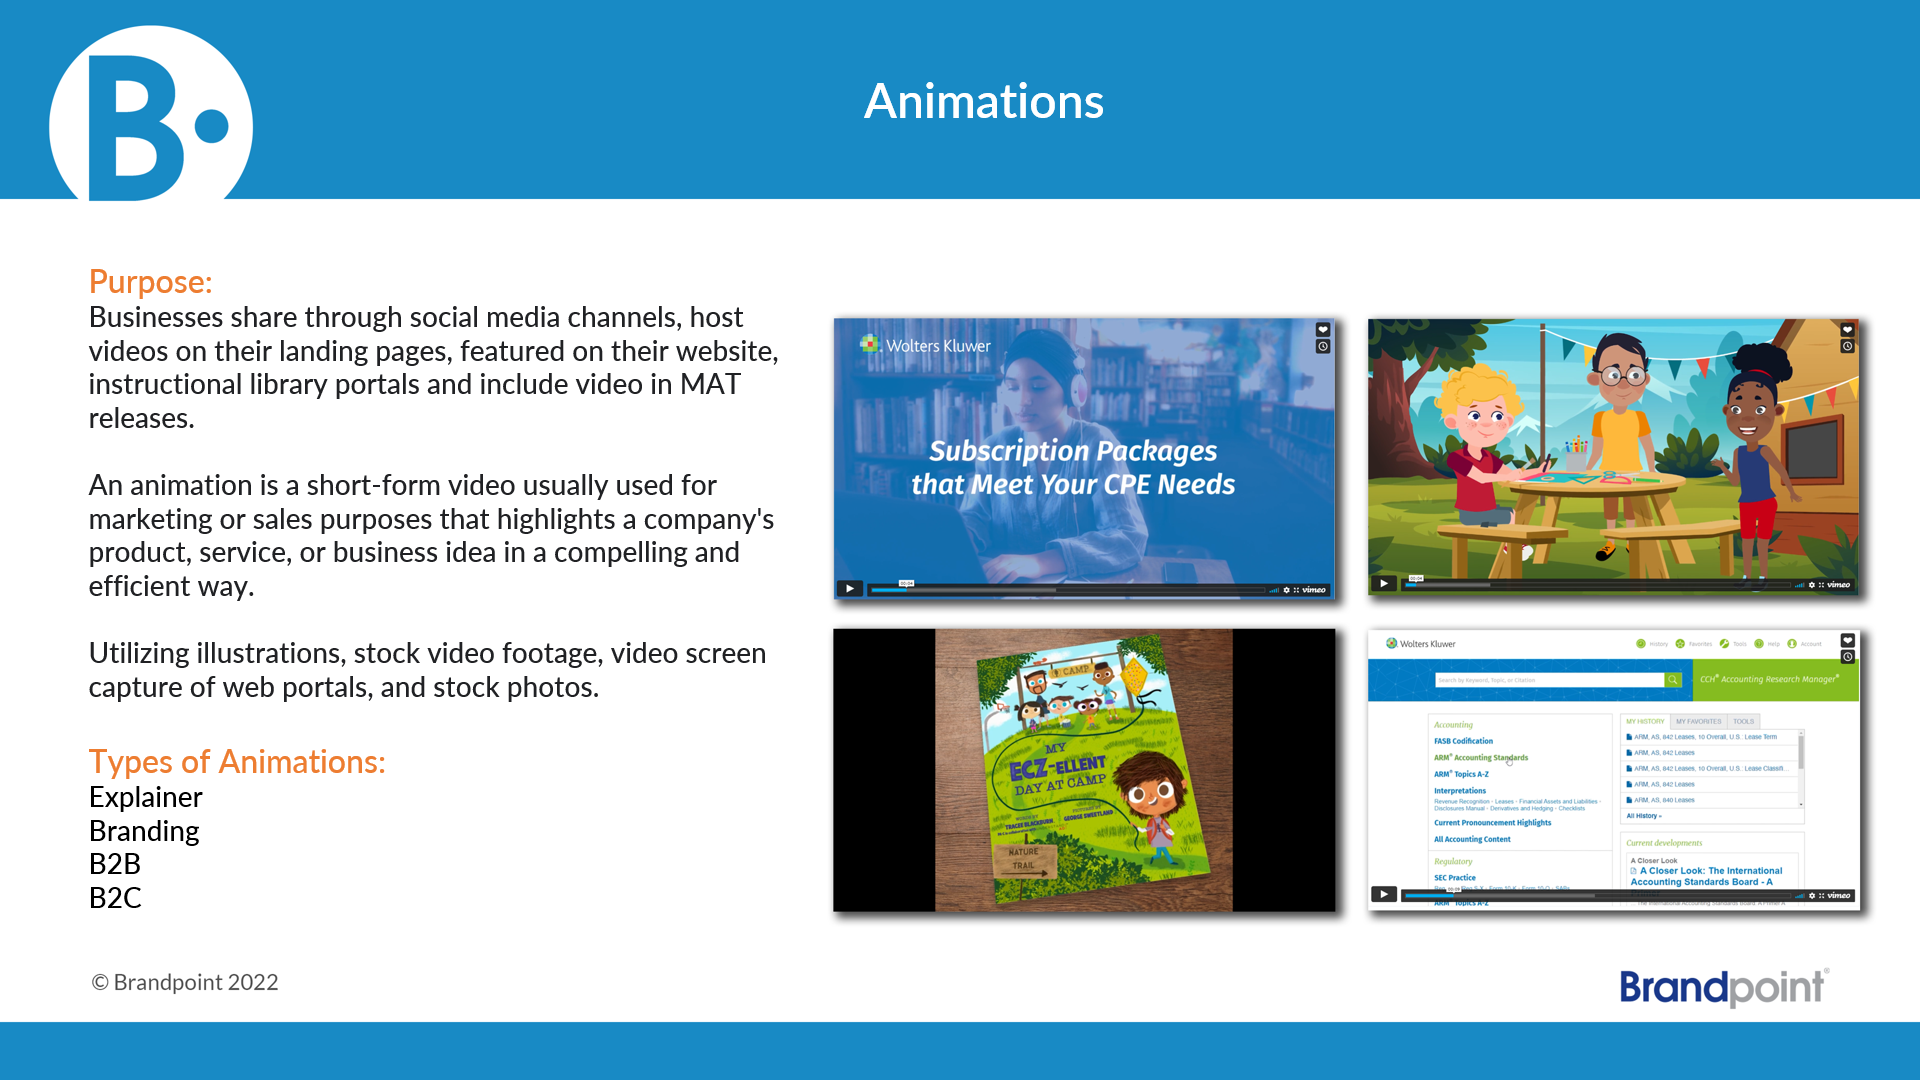The image size is (1920, 1080).
Task: Click the Brandpoint logo at bottom right
Action: pyautogui.click(x=1723, y=988)
